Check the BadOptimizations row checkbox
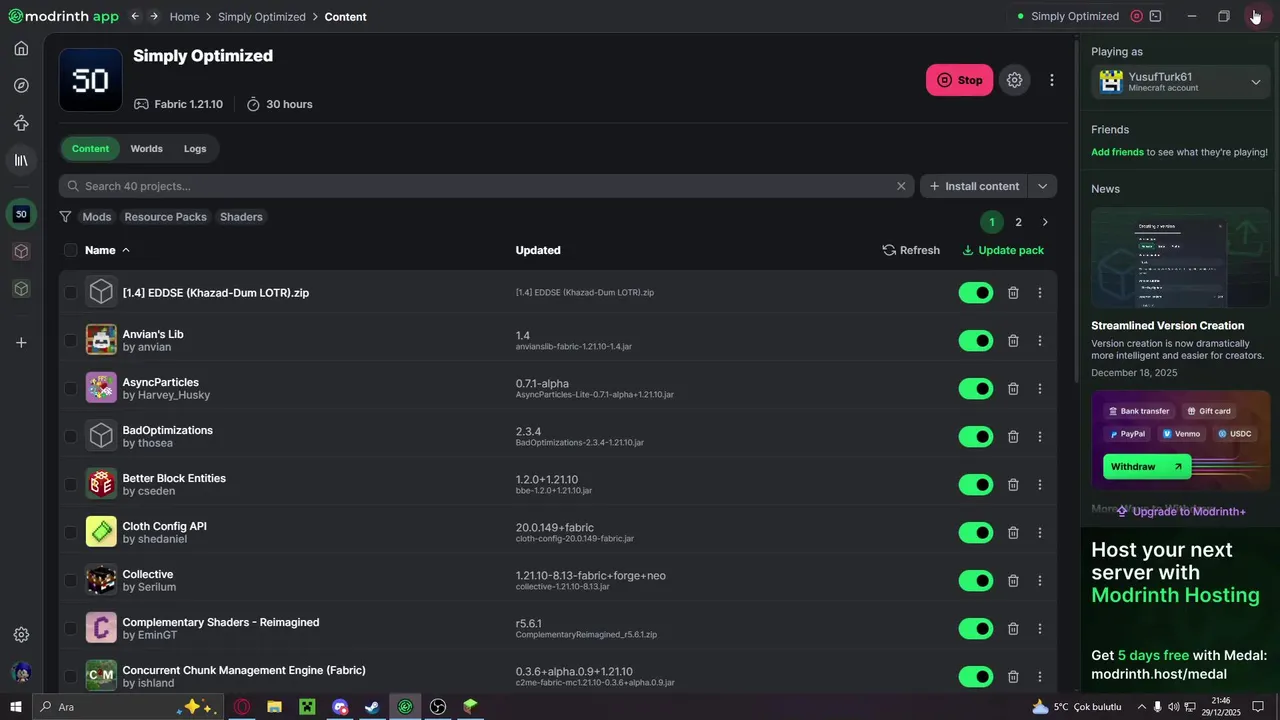The height and width of the screenshot is (720, 1280). point(70,437)
